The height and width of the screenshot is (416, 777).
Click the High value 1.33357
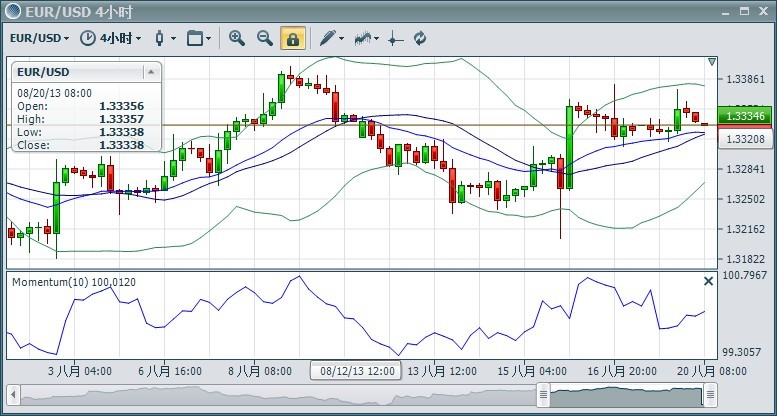tap(121, 119)
